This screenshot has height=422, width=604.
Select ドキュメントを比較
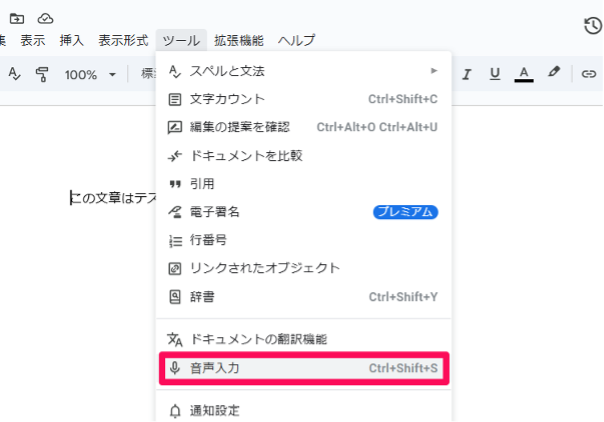[x=304, y=156]
